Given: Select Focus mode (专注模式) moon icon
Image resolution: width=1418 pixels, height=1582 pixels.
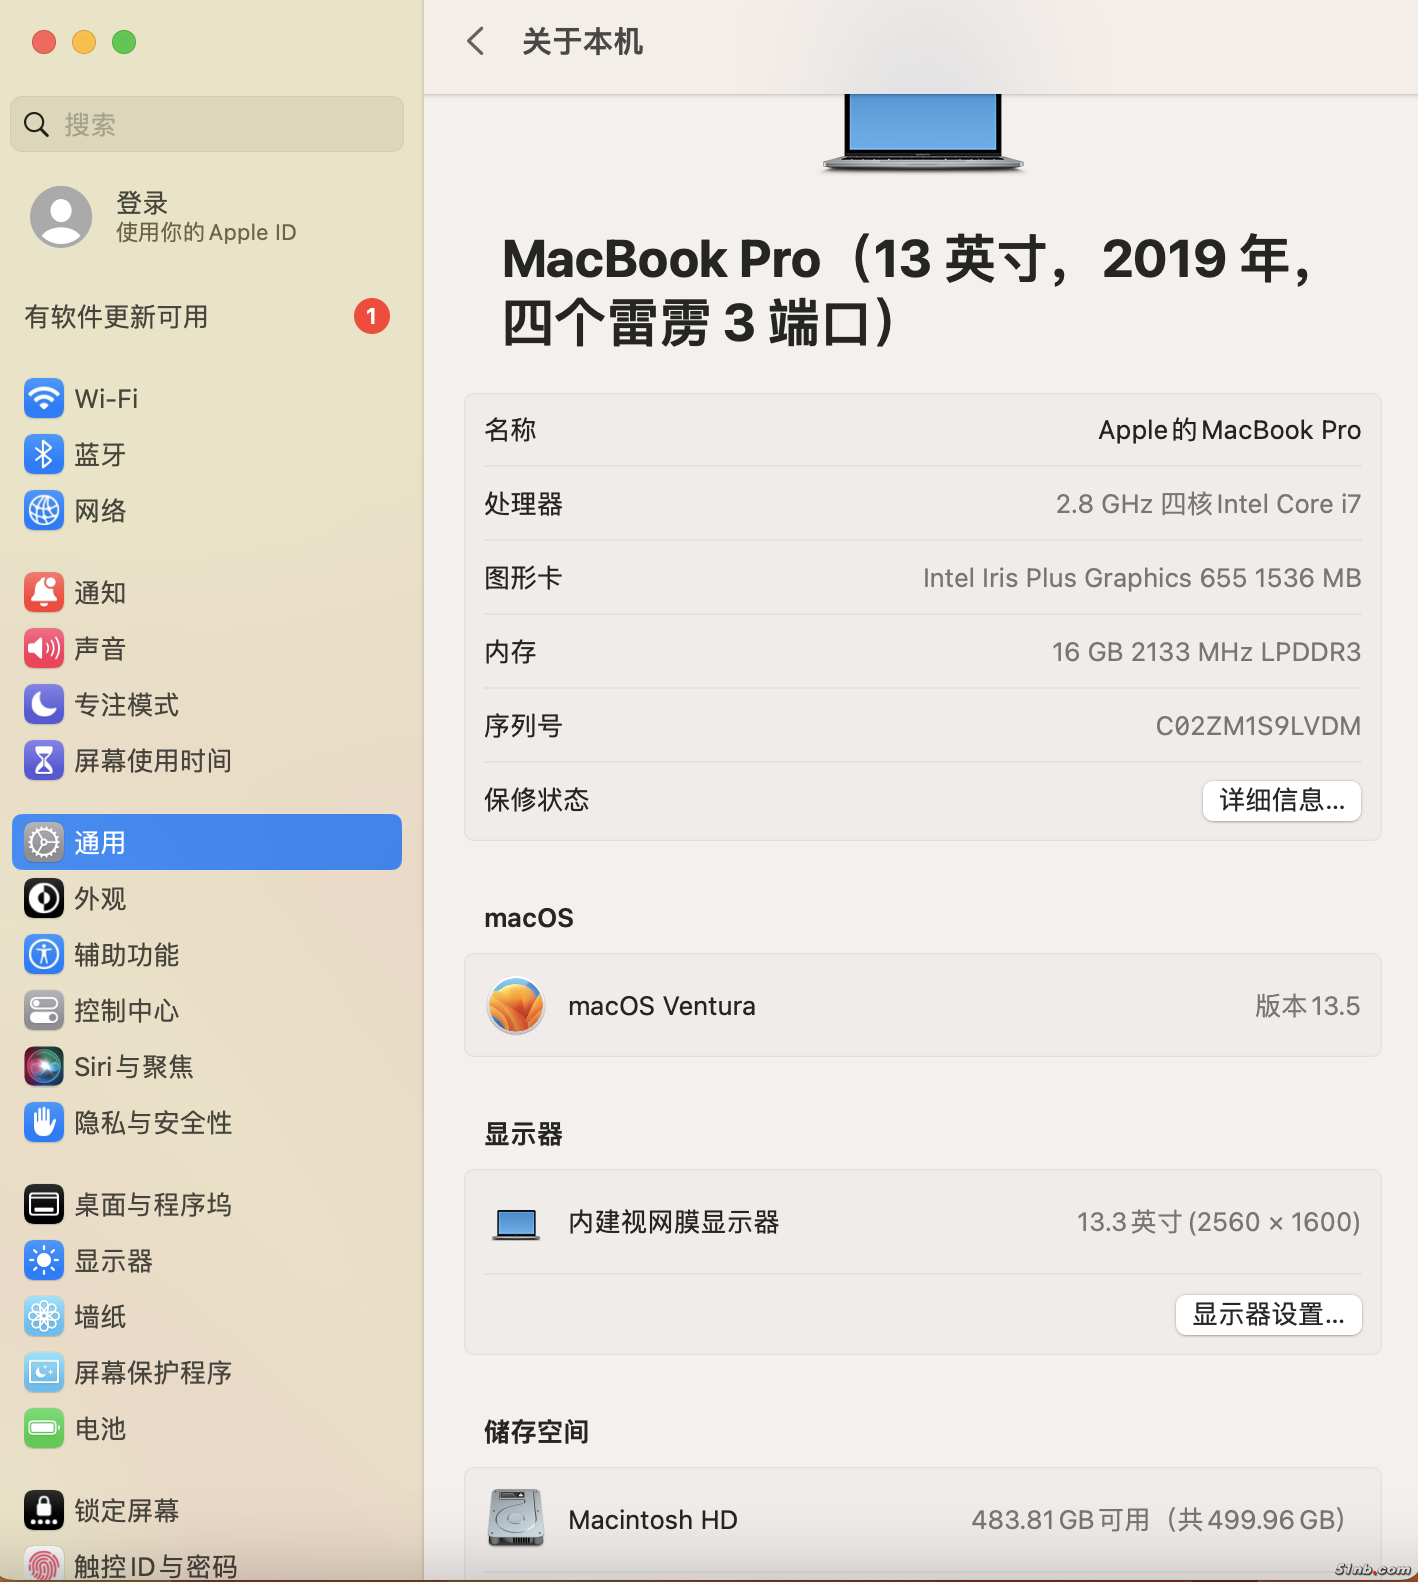Looking at the screenshot, I should pyautogui.click(x=43, y=704).
